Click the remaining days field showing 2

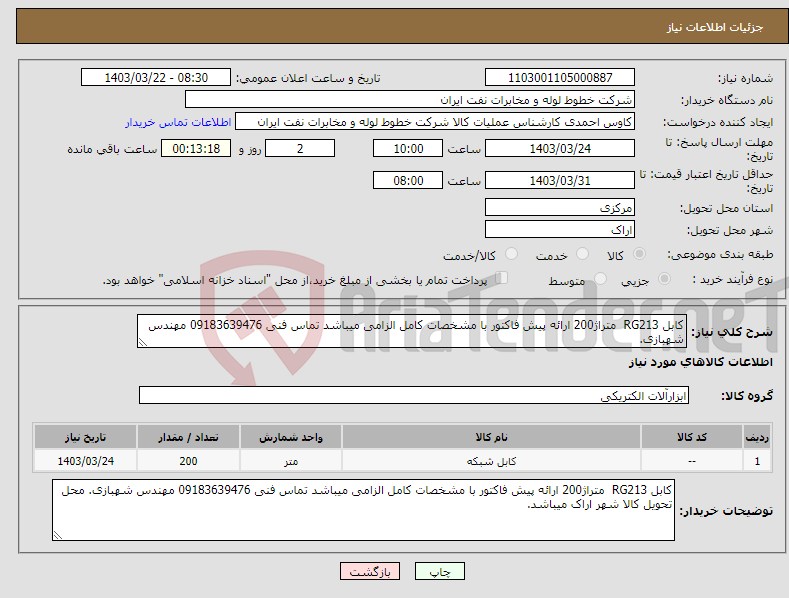coord(300,148)
